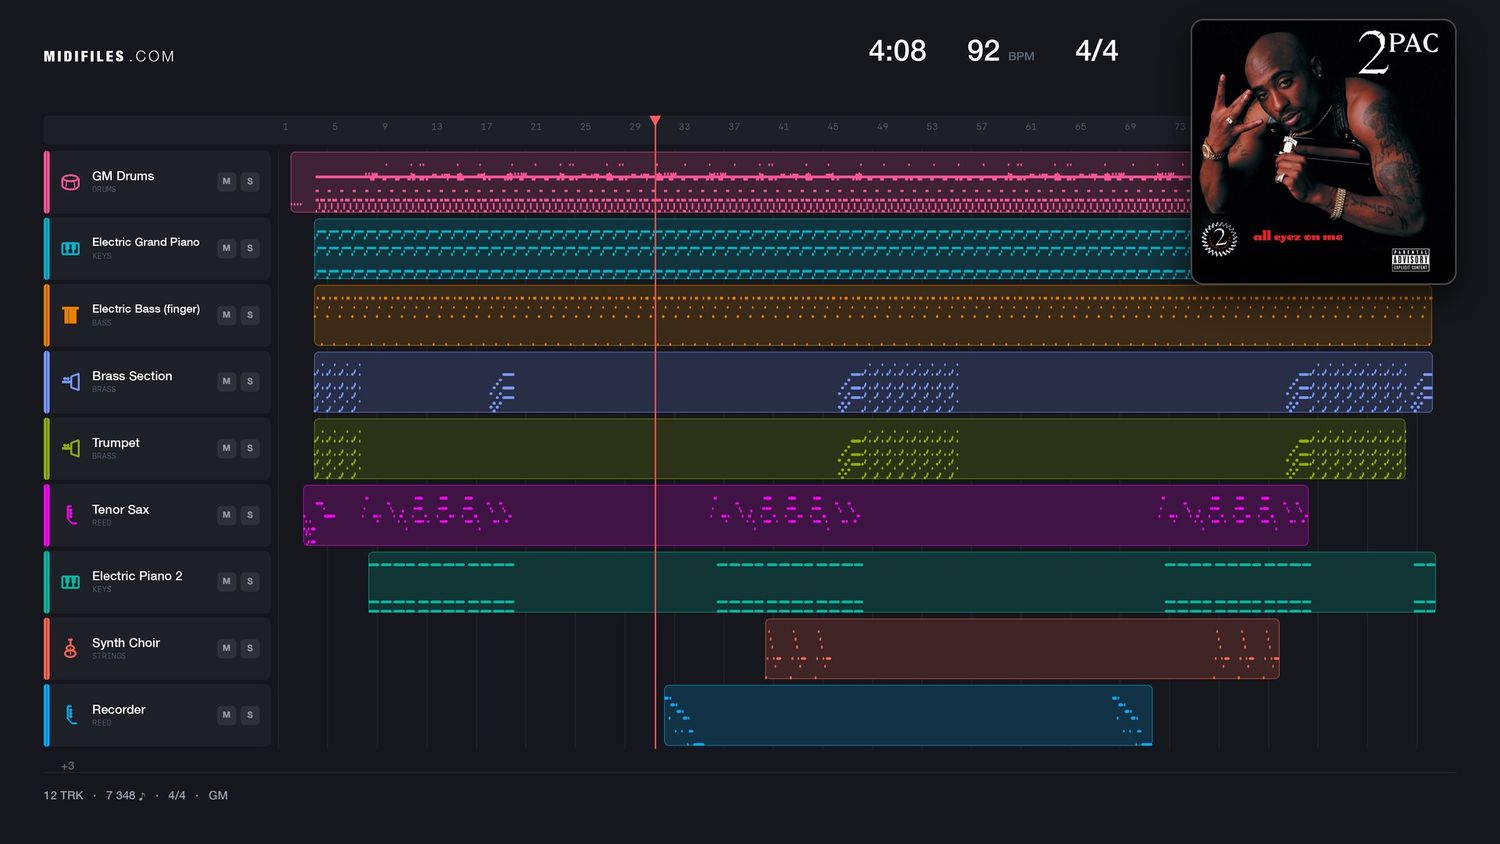Click the Electric Grand Piano keys icon
1500x844 pixels.
(71, 248)
